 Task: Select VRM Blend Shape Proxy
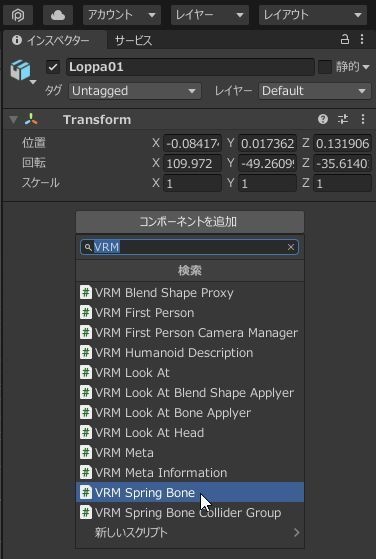[x=190, y=293]
